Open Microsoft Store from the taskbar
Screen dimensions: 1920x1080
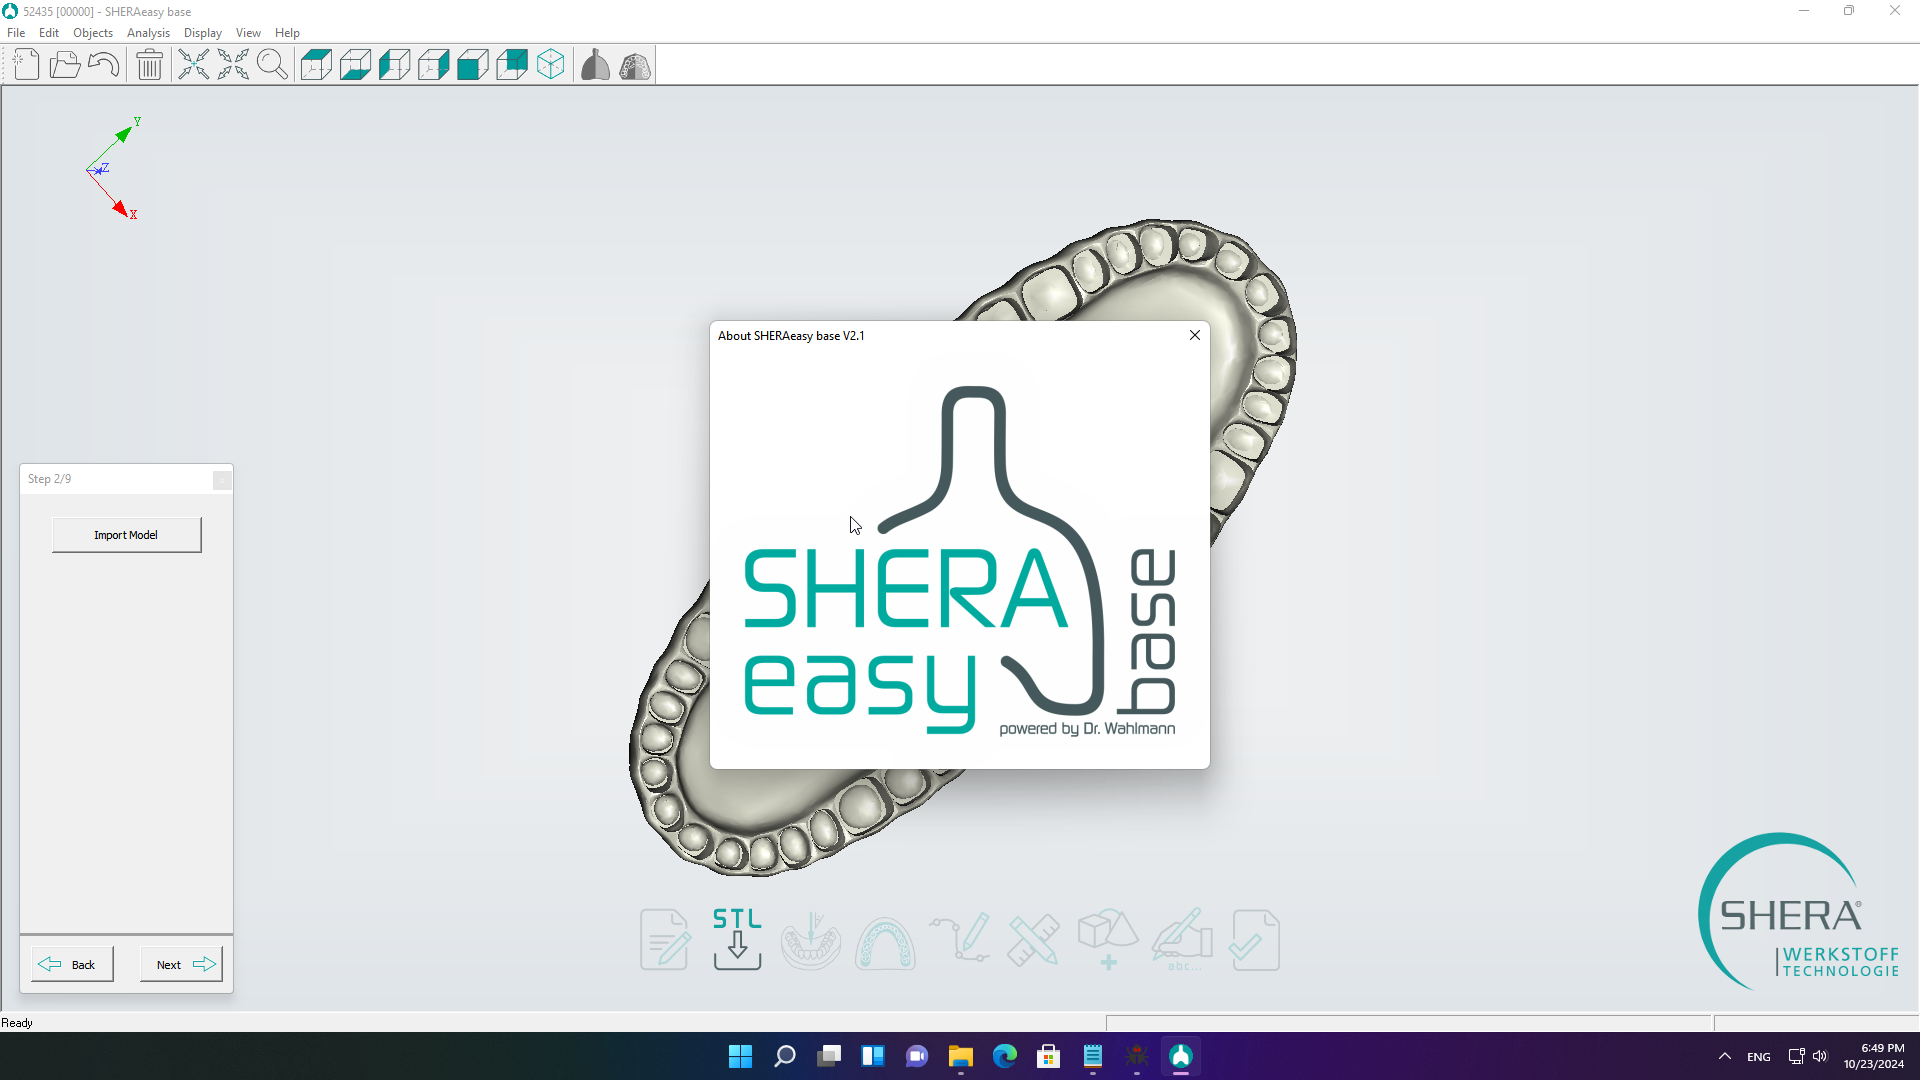(1049, 1056)
